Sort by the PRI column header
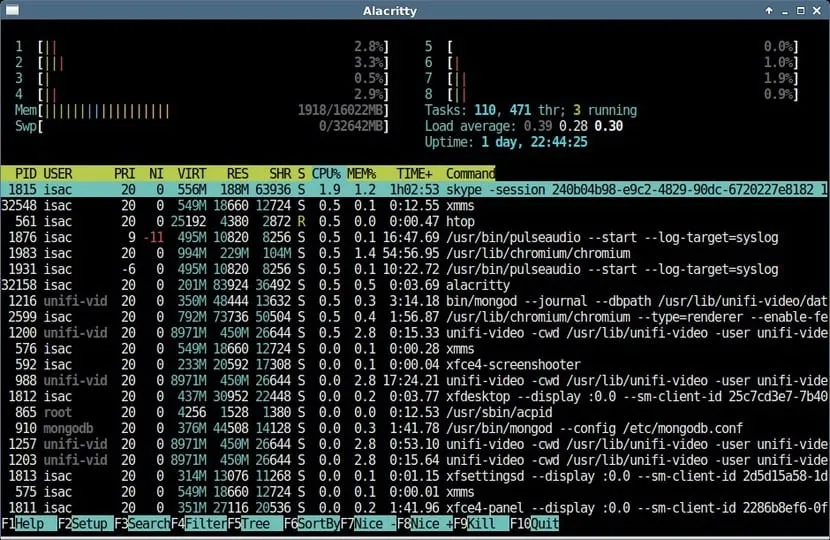The height and width of the screenshot is (540, 830). coord(124,174)
